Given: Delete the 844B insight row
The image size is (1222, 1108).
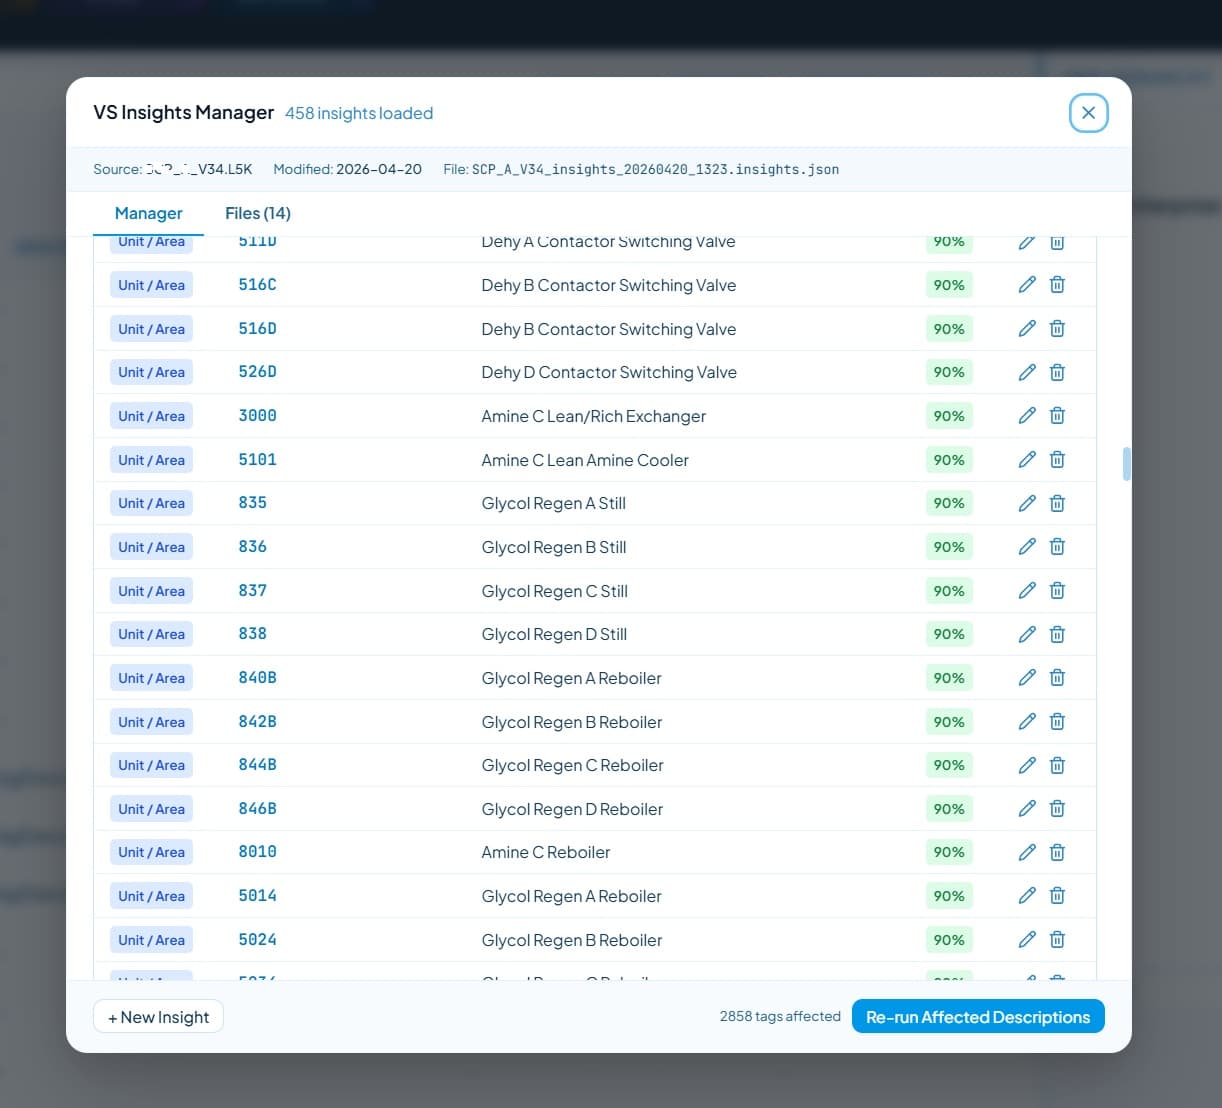Looking at the screenshot, I should click(x=1057, y=765).
